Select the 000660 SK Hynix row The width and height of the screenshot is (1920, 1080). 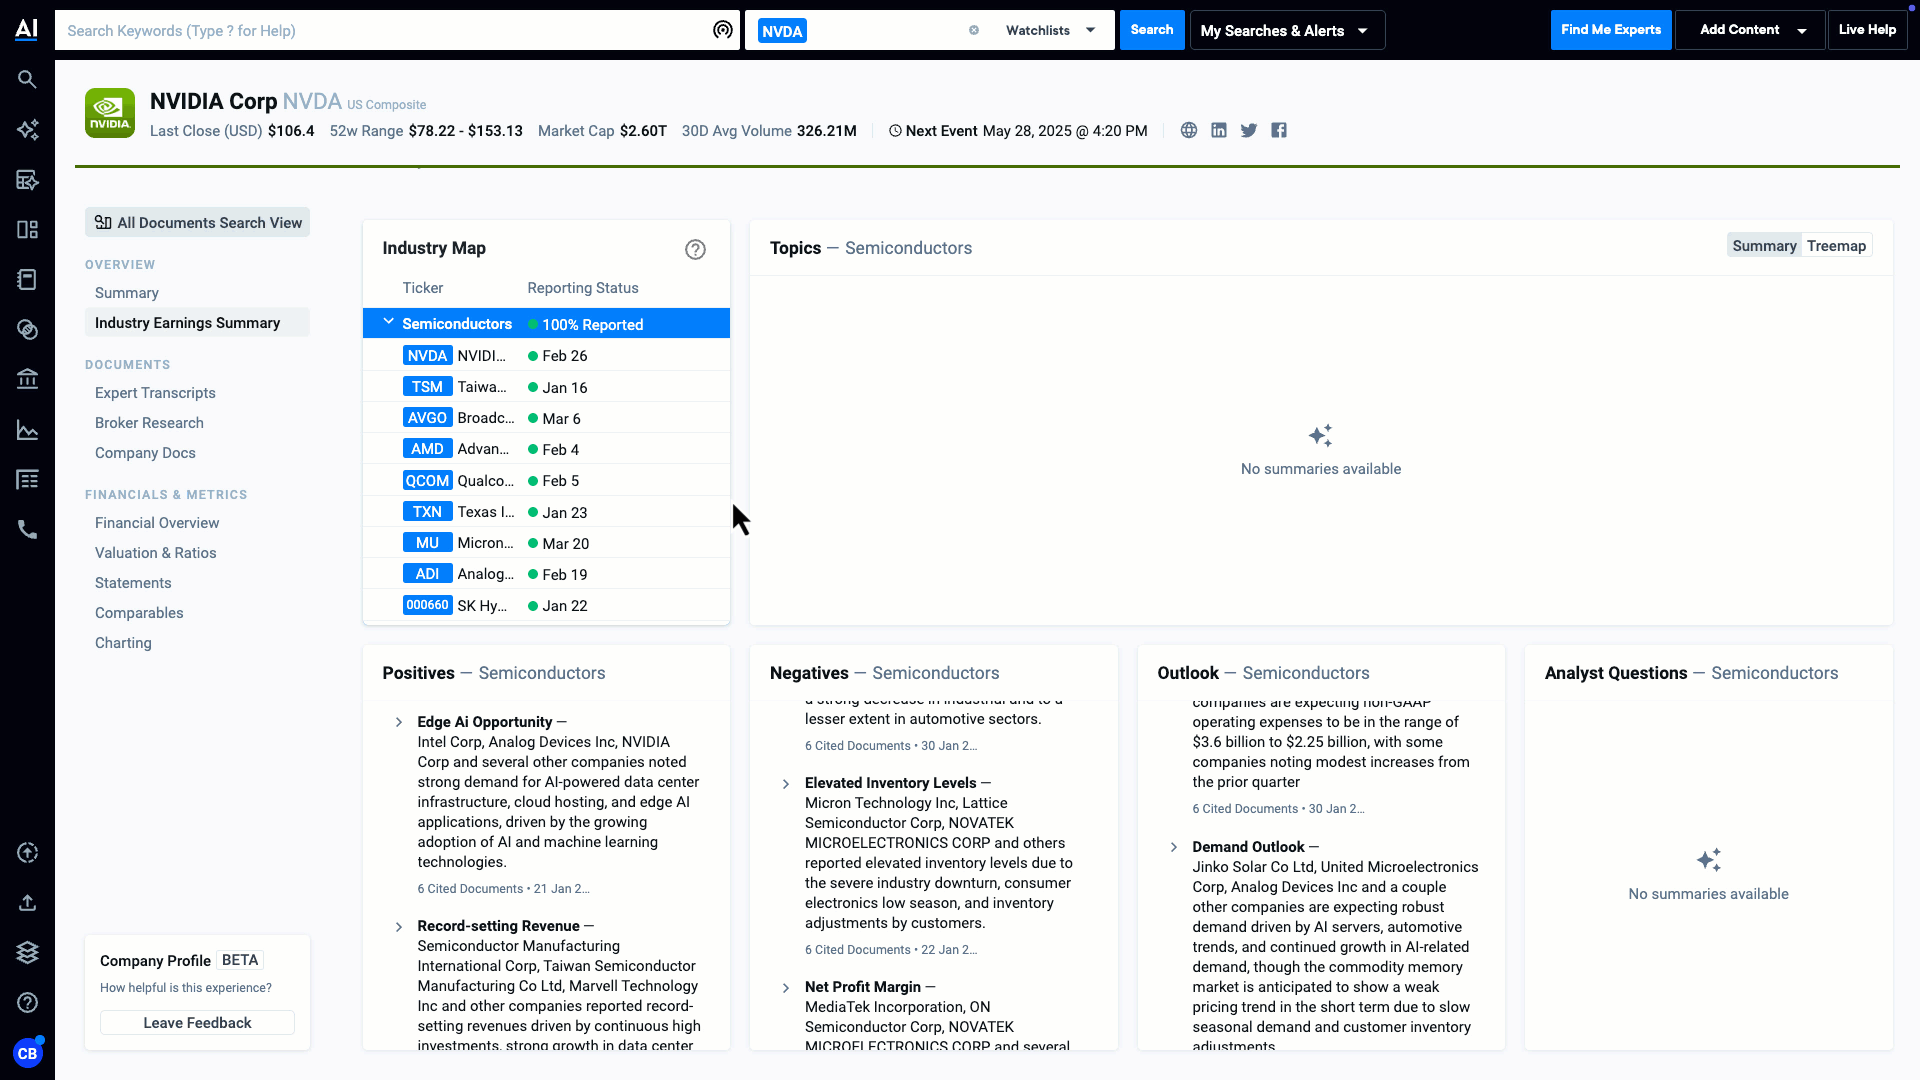pyautogui.click(x=546, y=606)
